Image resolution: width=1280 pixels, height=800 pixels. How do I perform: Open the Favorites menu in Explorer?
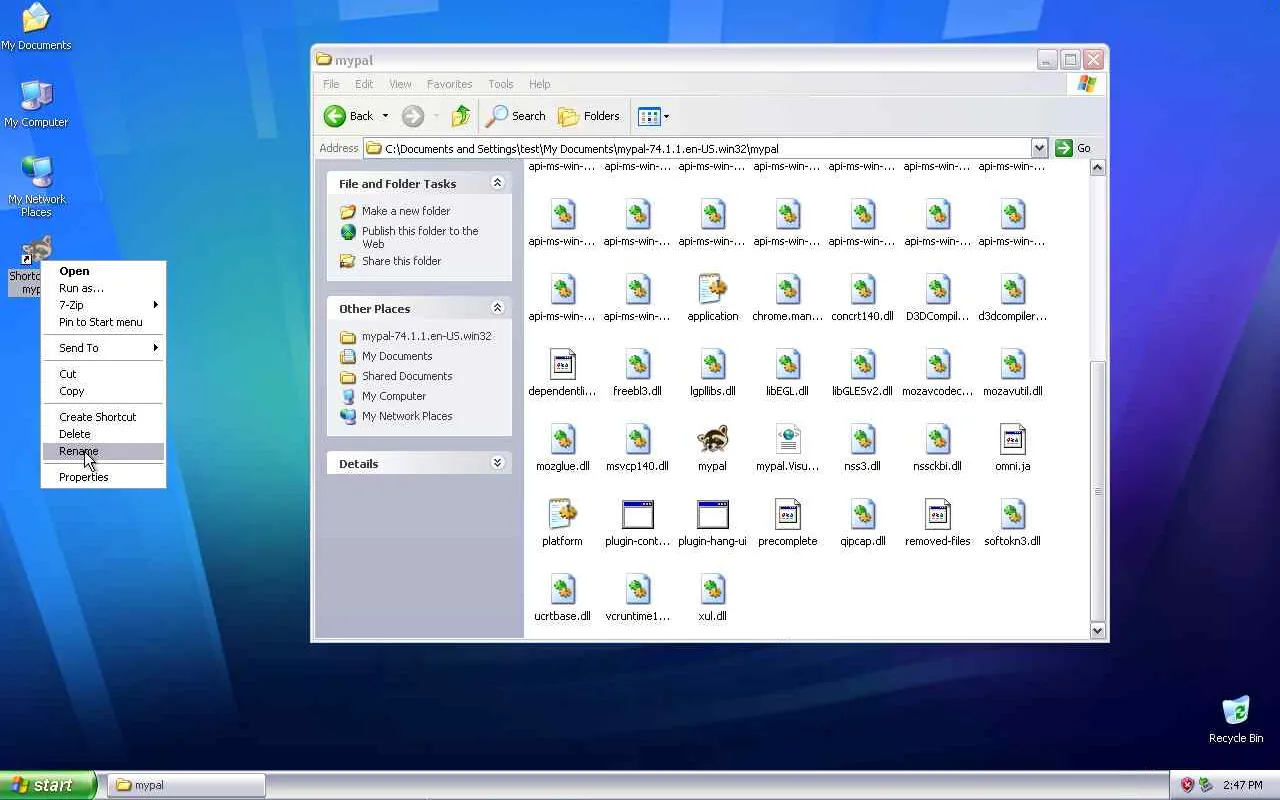tap(449, 84)
